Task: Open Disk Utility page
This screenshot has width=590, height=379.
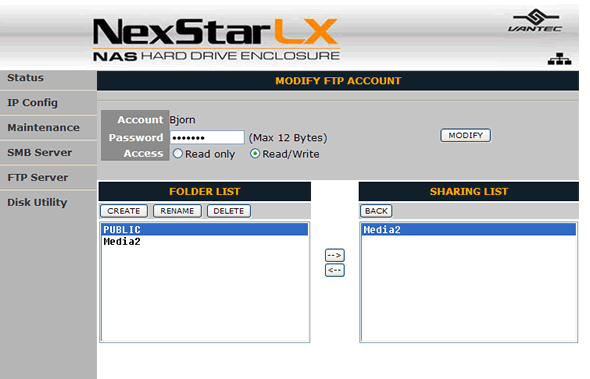Action: point(37,202)
